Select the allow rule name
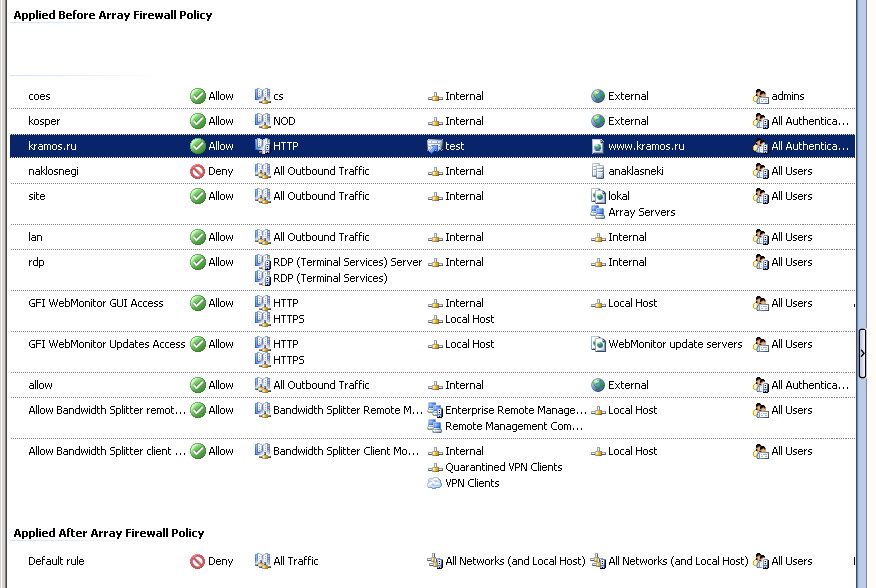Image resolution: width=876 pixels, height=588 pixels. [40, 385]
